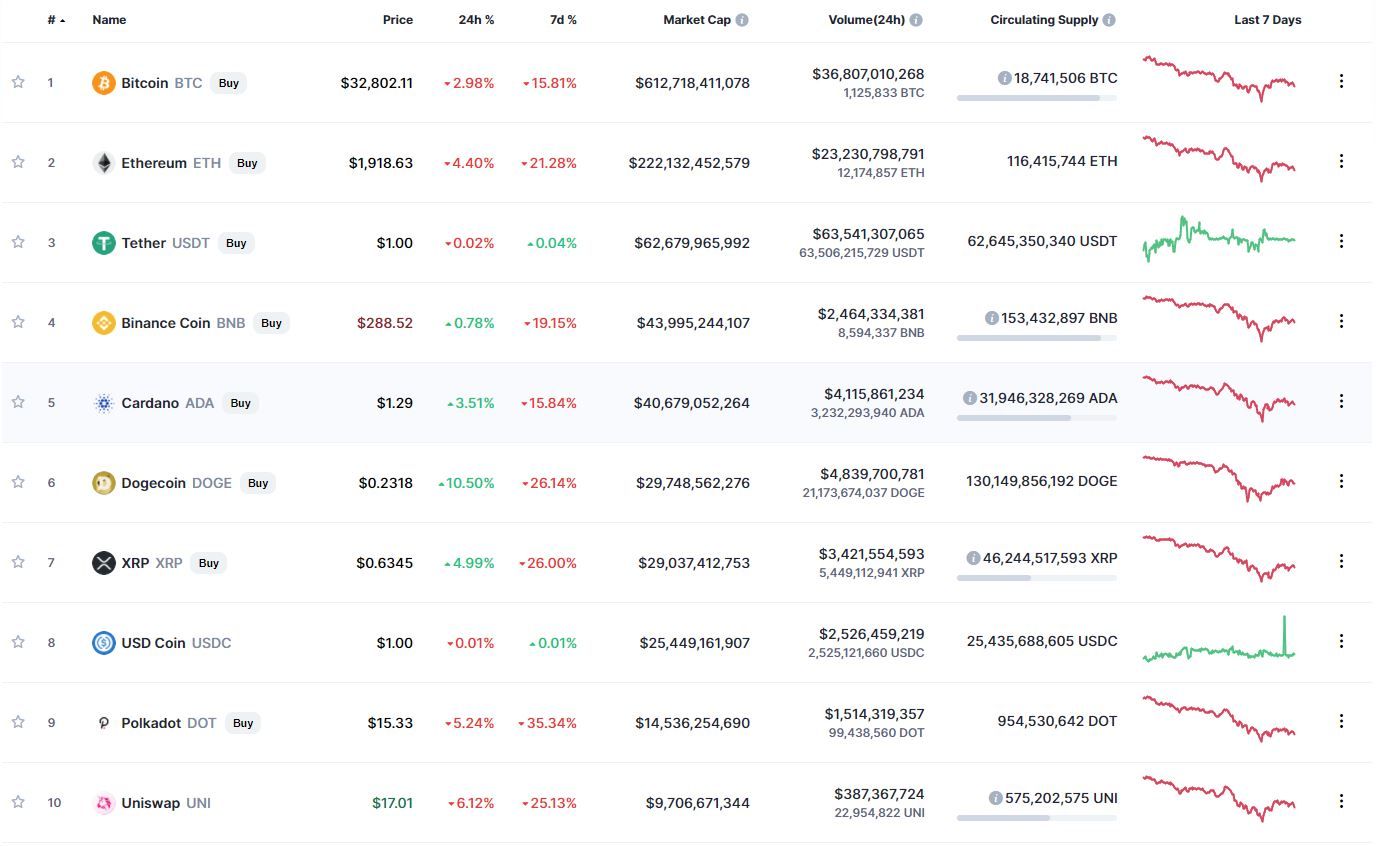Click the Bitcoin circulating supply progress bar

1037,98
